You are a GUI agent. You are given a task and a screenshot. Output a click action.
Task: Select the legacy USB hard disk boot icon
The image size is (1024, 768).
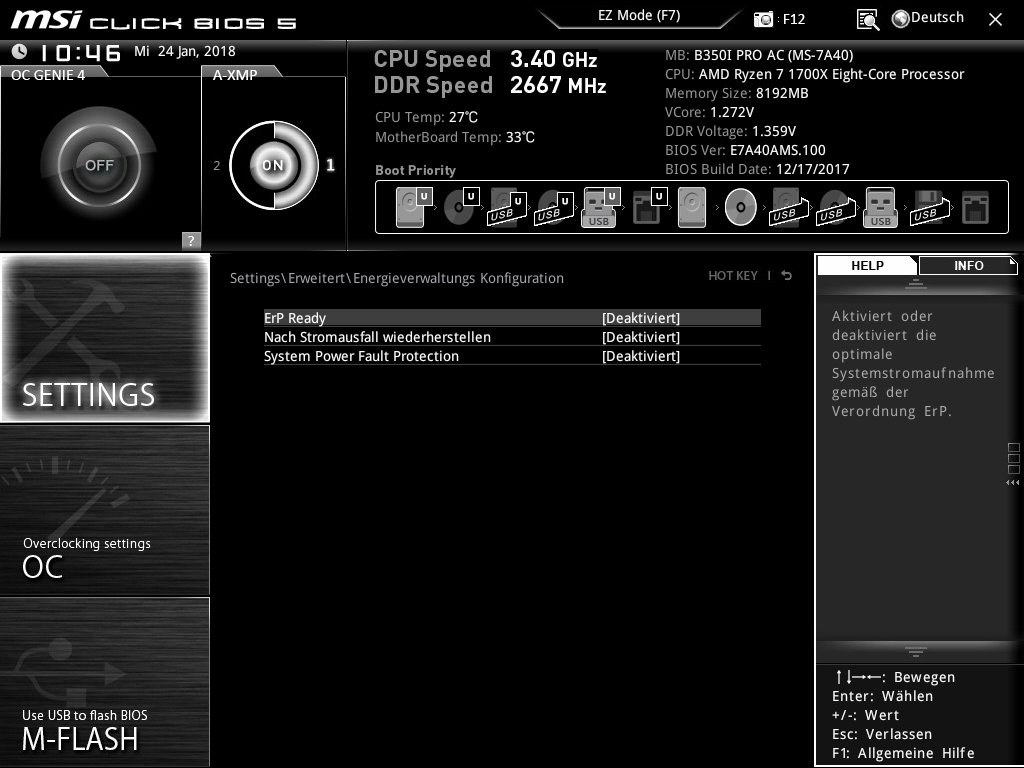tap(789, 207)
